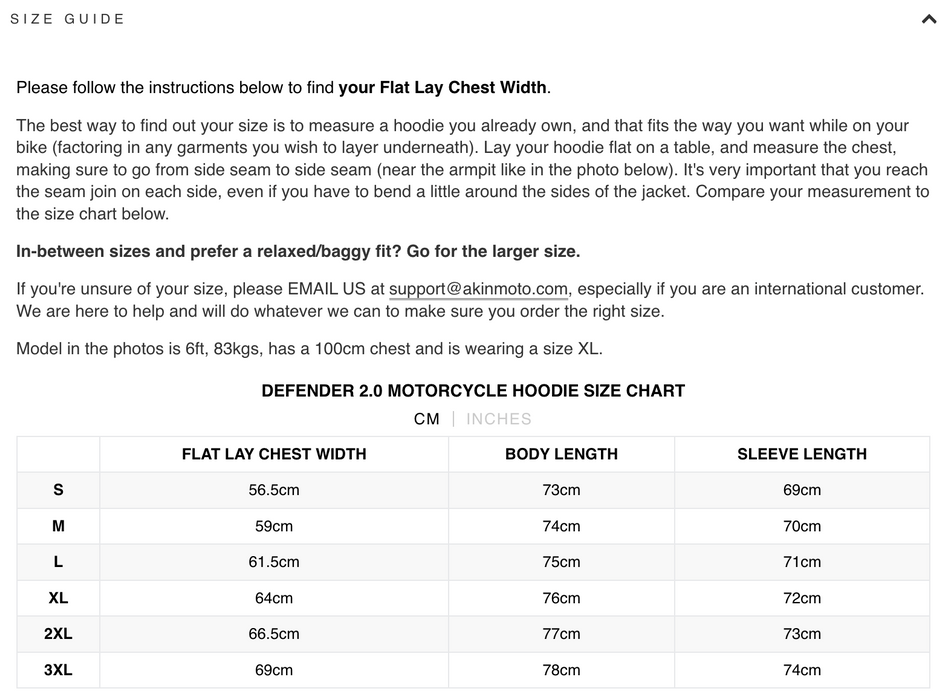Click the FLAT LAY CHEST WIDTH column header

274,454
